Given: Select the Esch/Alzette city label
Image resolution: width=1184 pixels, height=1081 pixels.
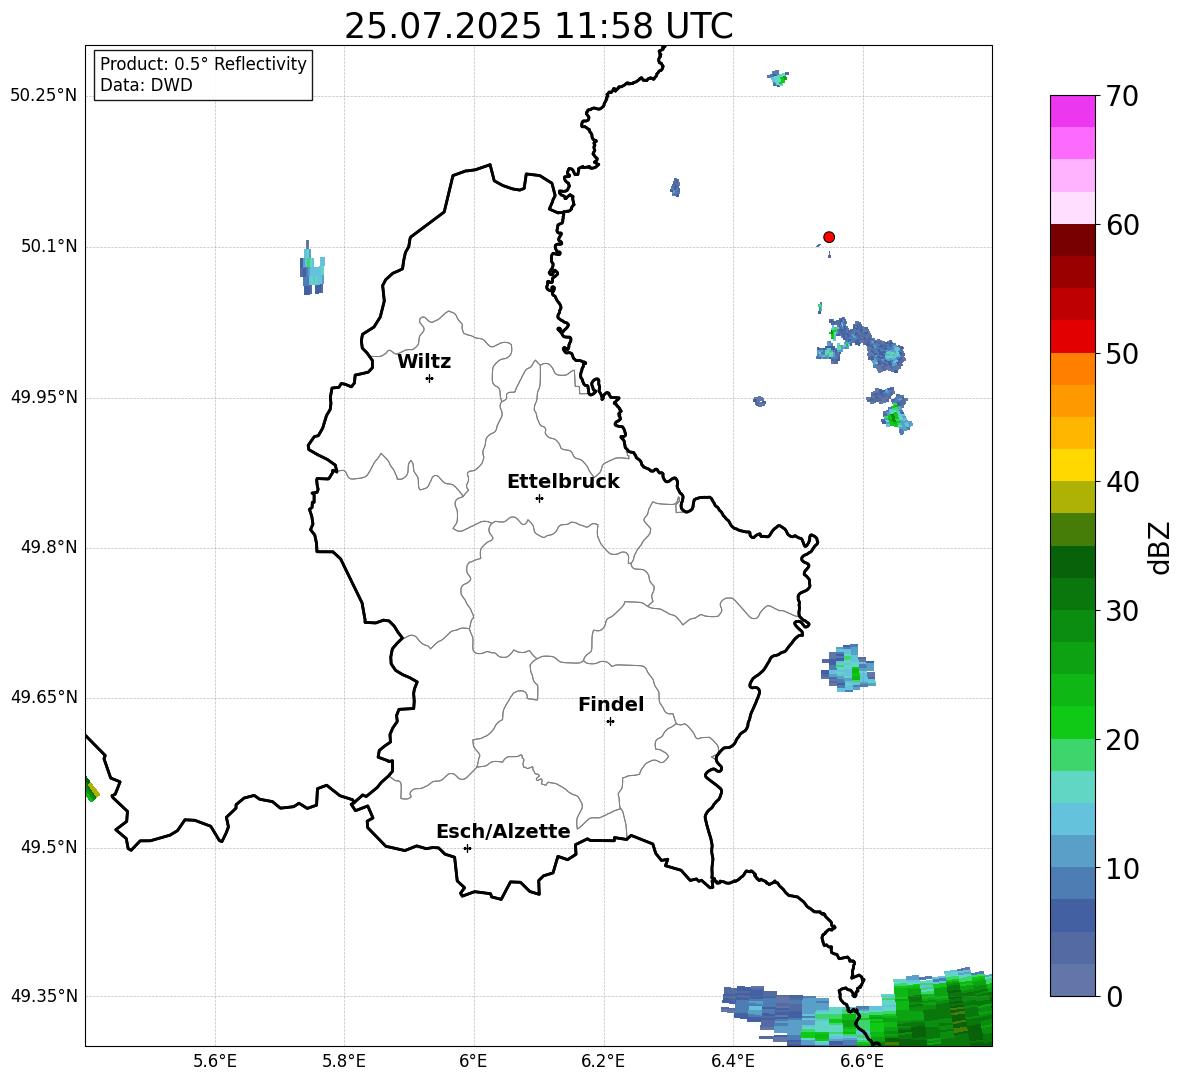Looking at the screenshot, I should [x=503, y=831].
